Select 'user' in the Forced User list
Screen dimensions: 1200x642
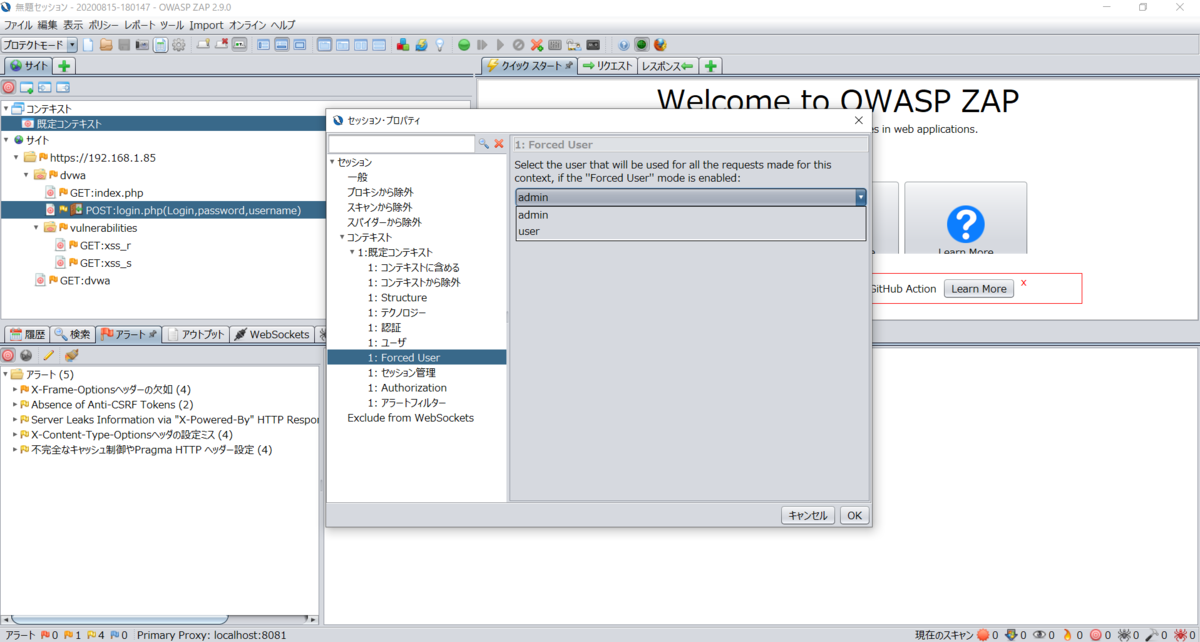pyautogui.click(x=690, y=231)
